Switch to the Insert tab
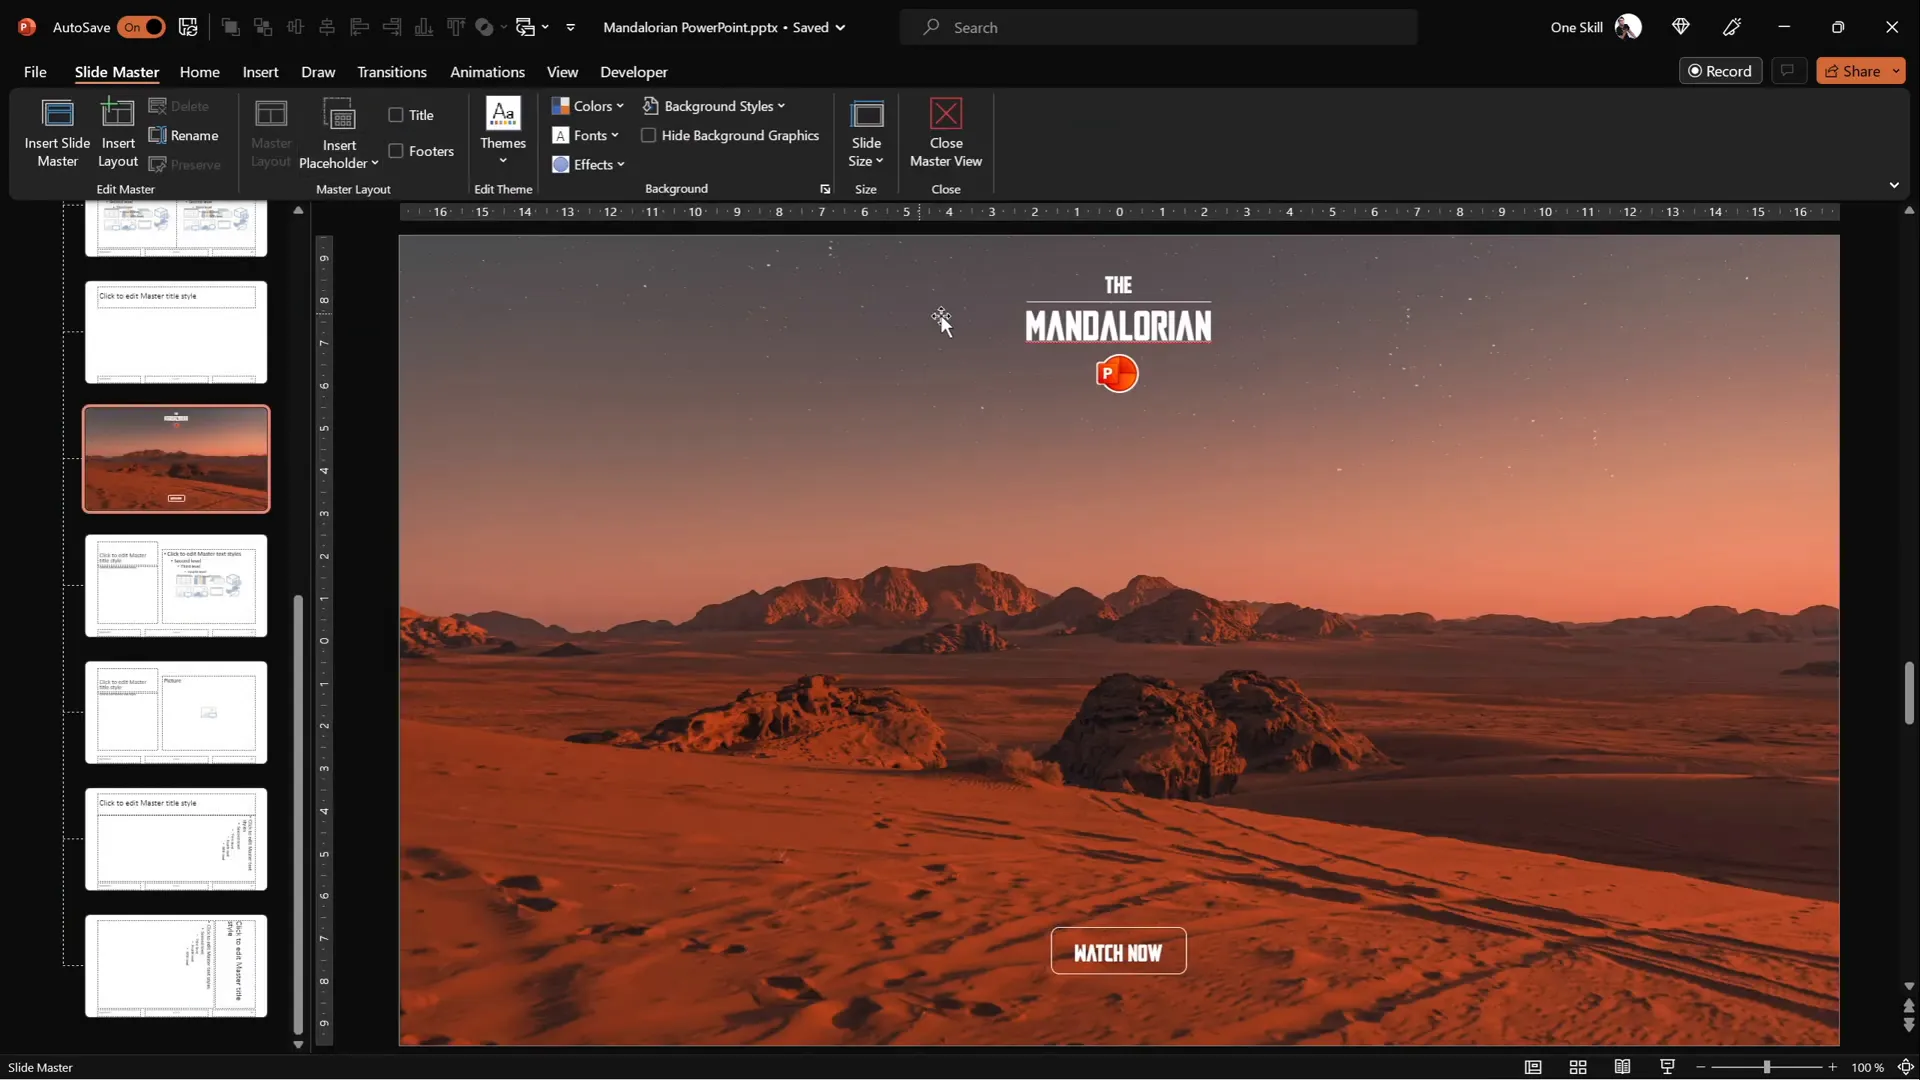 tap(260, 72)
